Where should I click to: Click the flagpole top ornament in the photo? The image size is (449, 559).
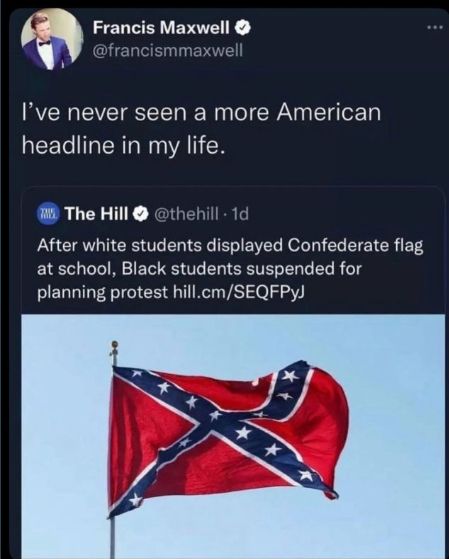click(114, 346)
